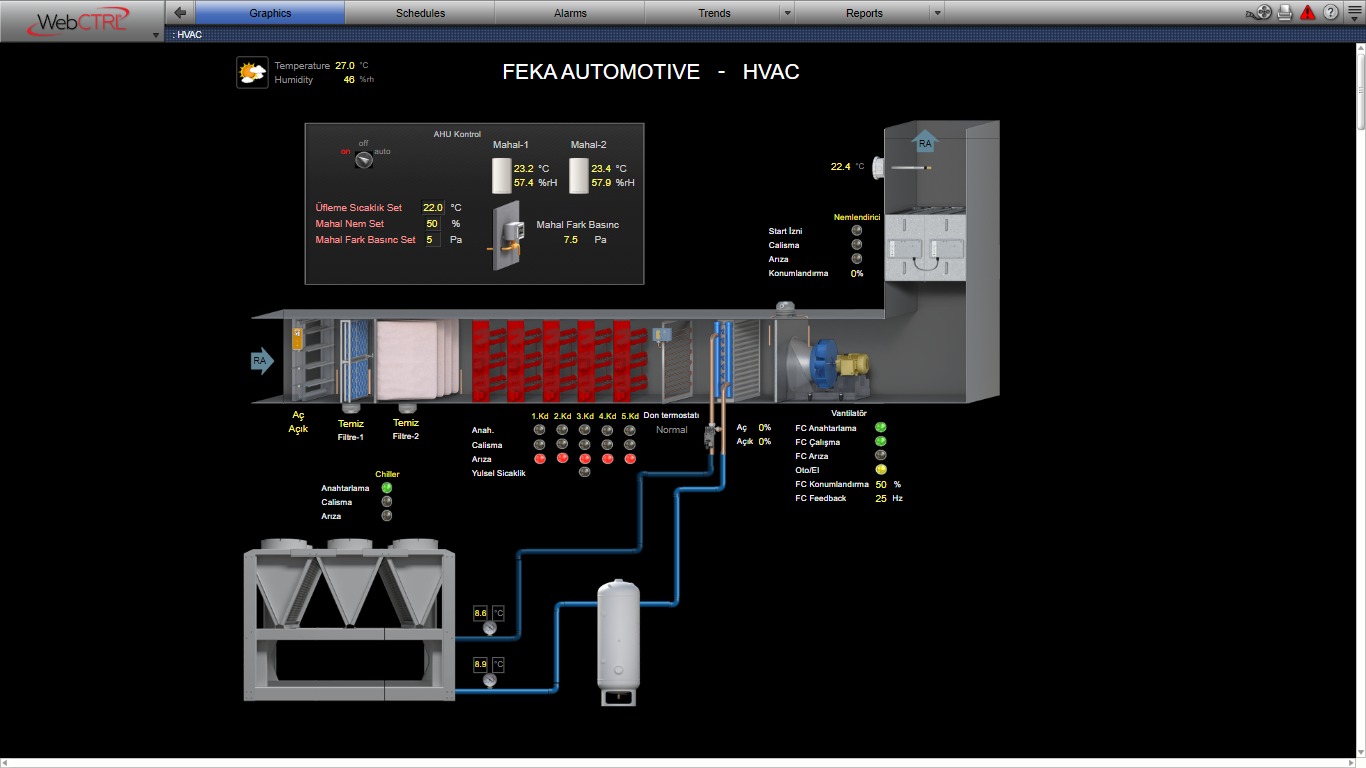1366x768 pixels.
Task: Click the green FC Anahtarlama indicator
Action: (881, 428)
